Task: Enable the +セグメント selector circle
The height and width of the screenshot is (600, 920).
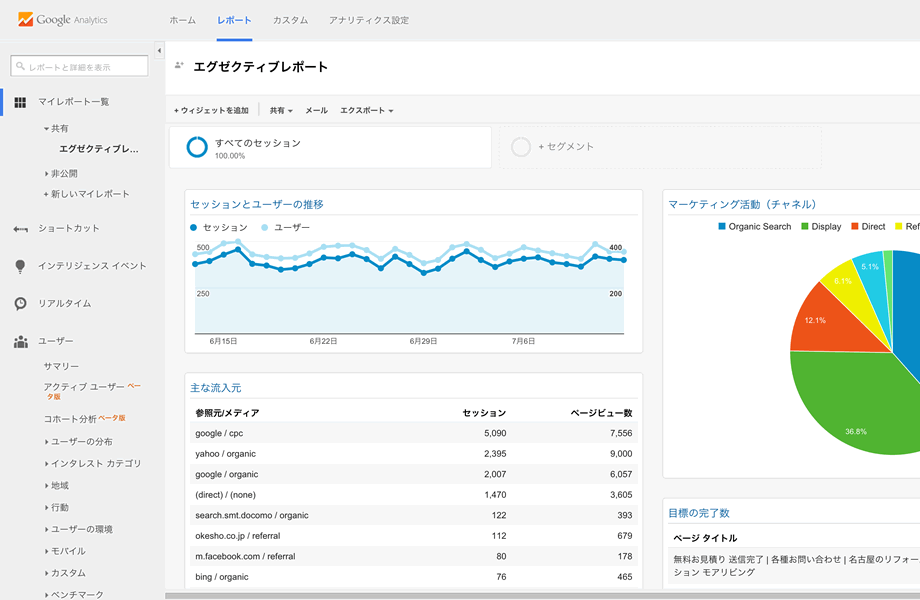Action: click(x=521, y=146)
